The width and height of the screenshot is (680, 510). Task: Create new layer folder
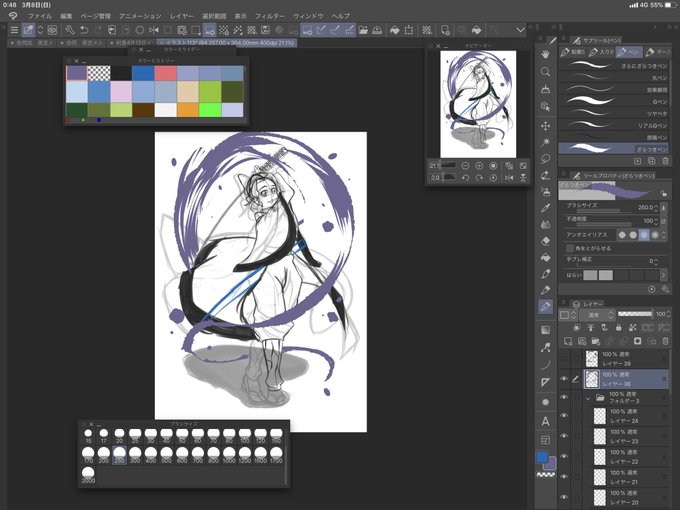595,341
